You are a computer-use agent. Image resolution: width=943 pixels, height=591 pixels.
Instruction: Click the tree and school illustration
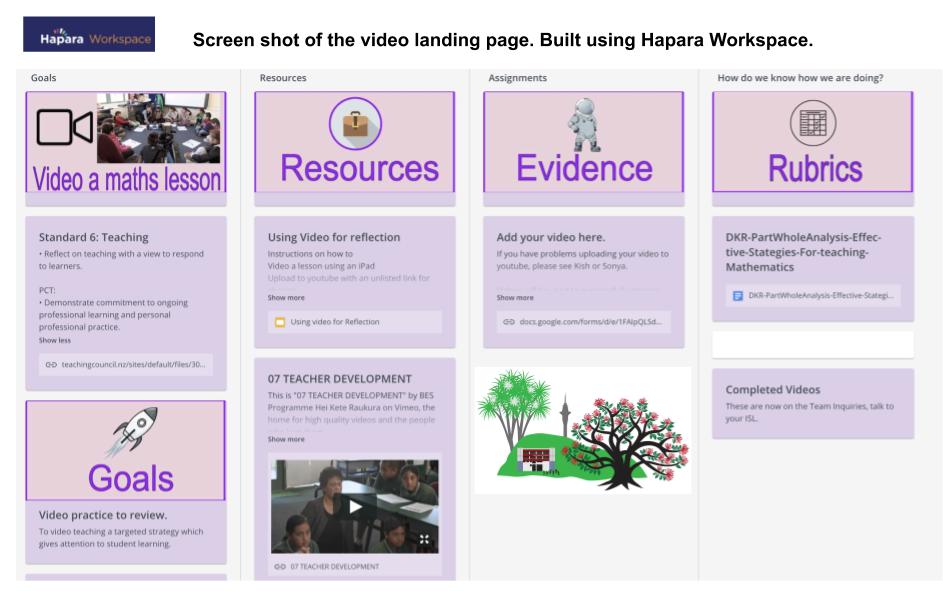point(583,430)
